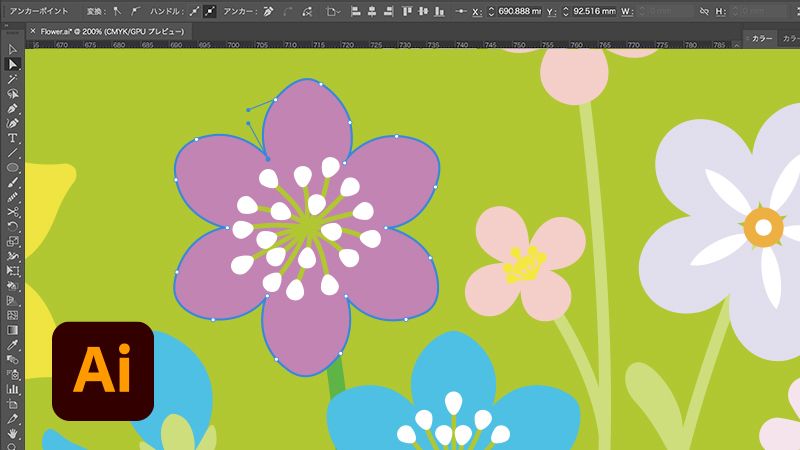Select the Lasso tool
The width and height of the screenshot is (800, 450).
coord(13,94)
